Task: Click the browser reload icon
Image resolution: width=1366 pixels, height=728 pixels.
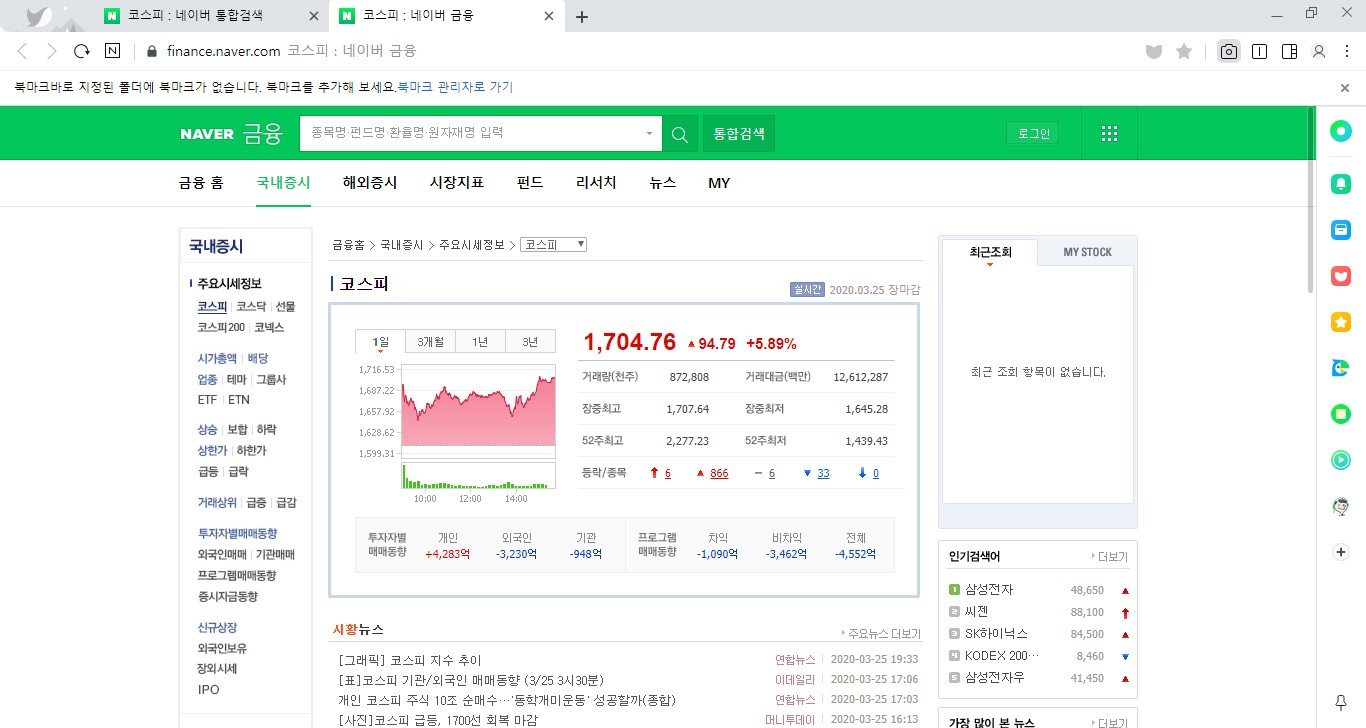Action: 82,51
